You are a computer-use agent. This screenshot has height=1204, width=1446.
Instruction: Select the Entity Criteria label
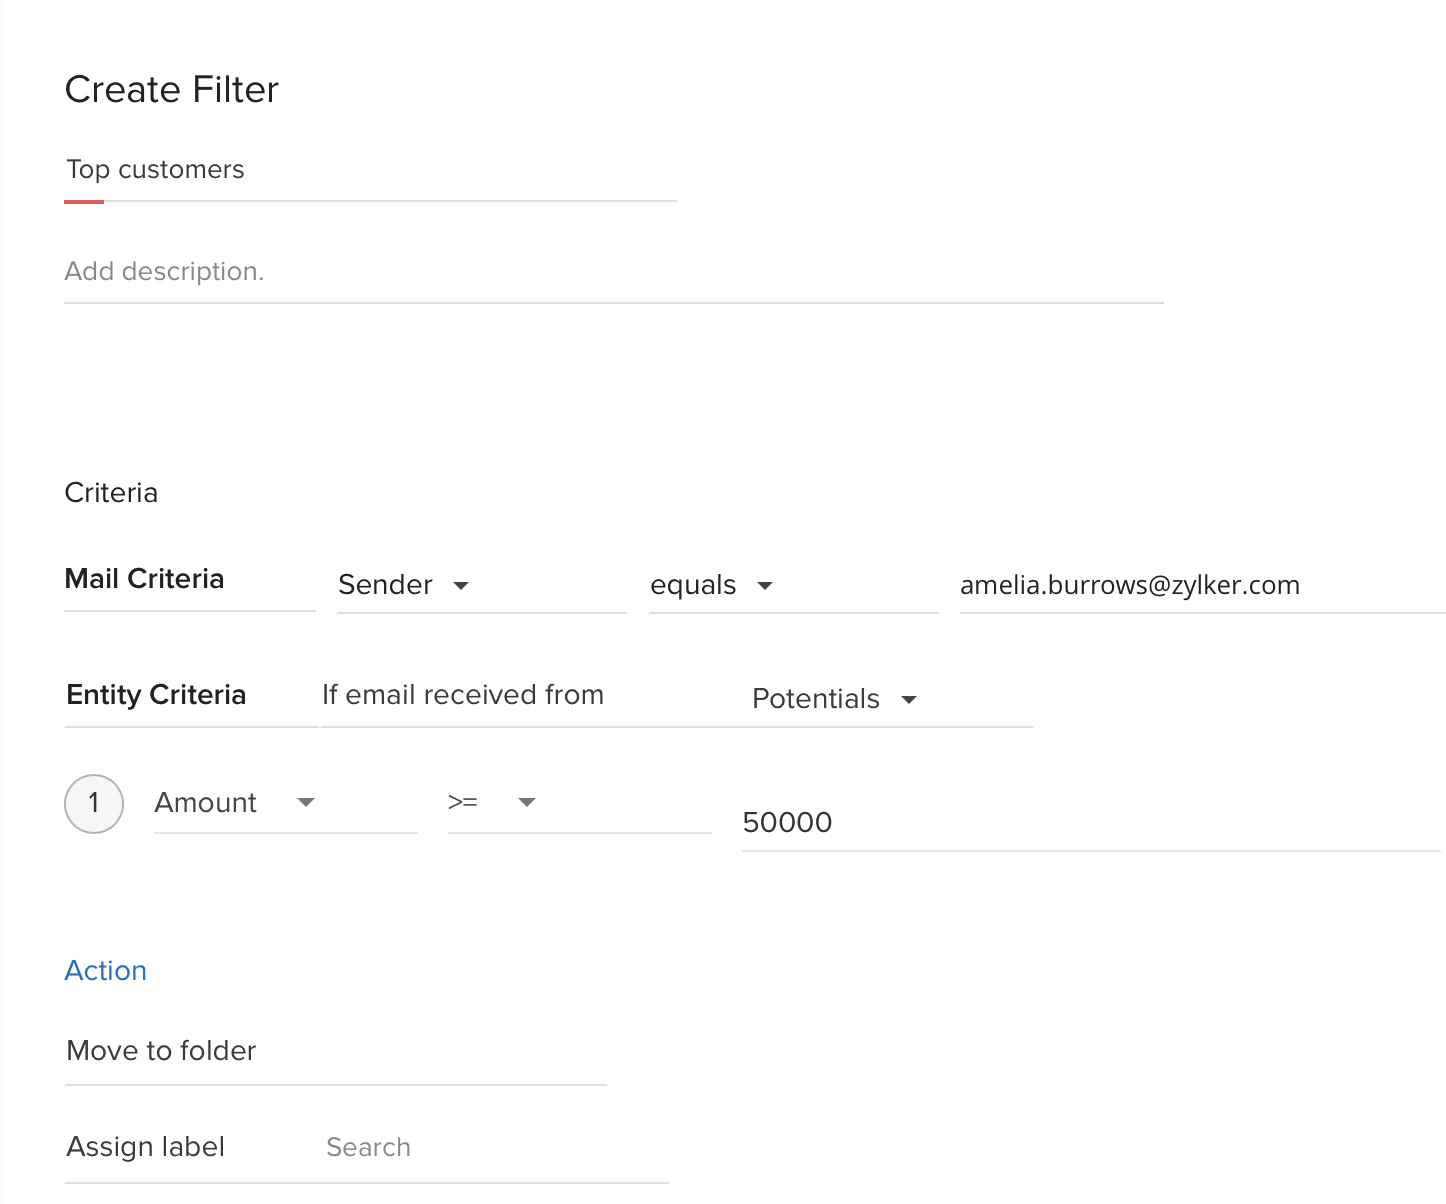point(156,695)
